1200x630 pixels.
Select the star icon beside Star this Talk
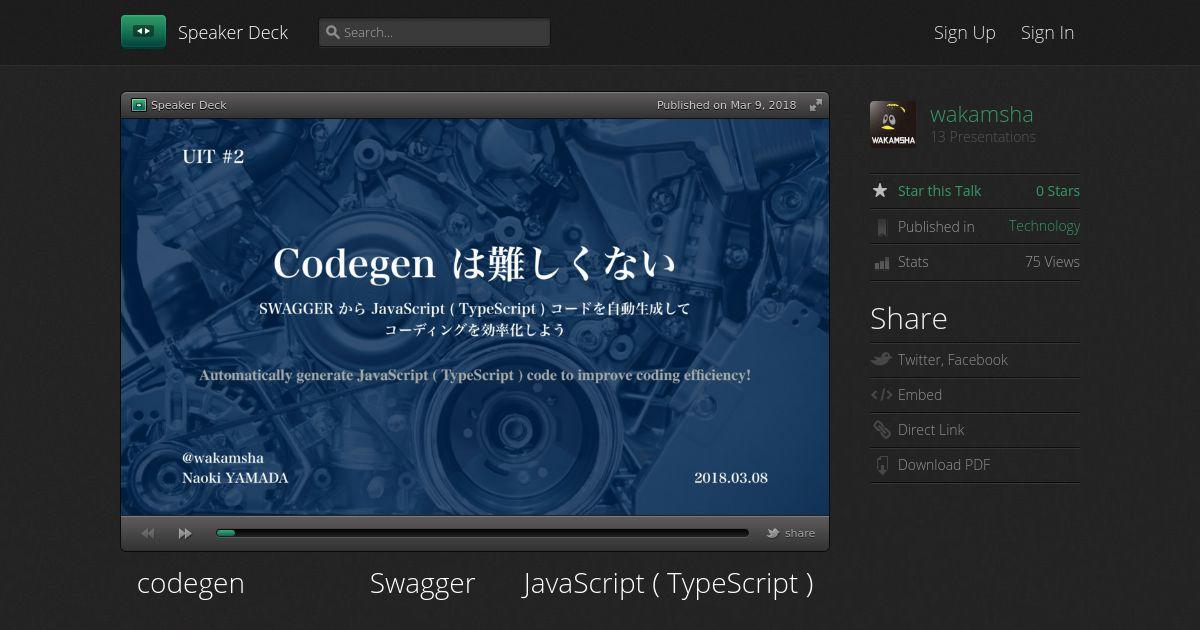pos(880,190)
